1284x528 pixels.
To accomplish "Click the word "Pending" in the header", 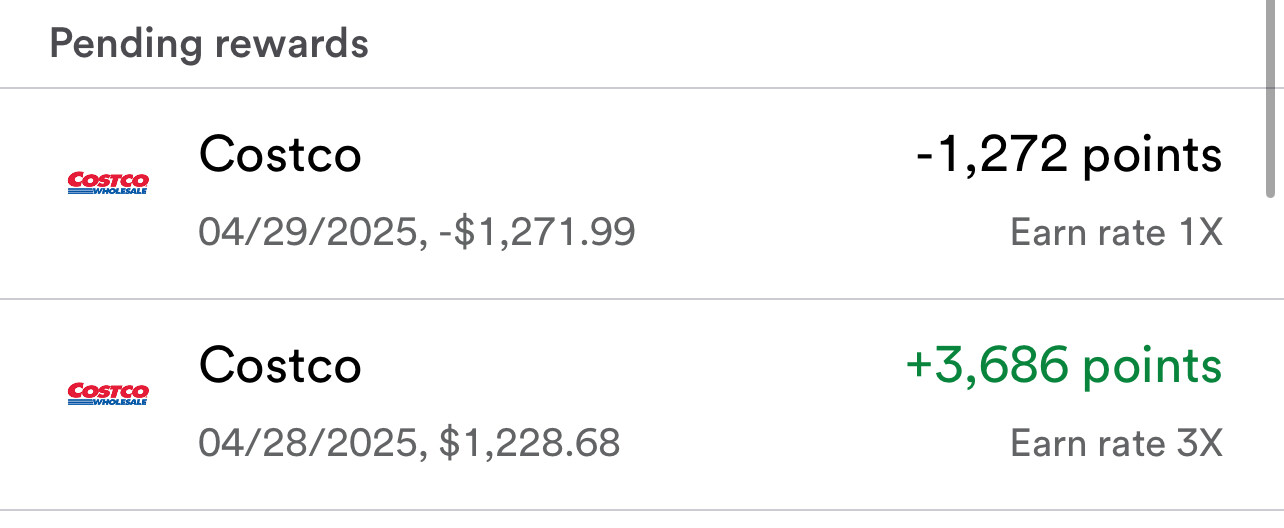I will tap(121, 45).
